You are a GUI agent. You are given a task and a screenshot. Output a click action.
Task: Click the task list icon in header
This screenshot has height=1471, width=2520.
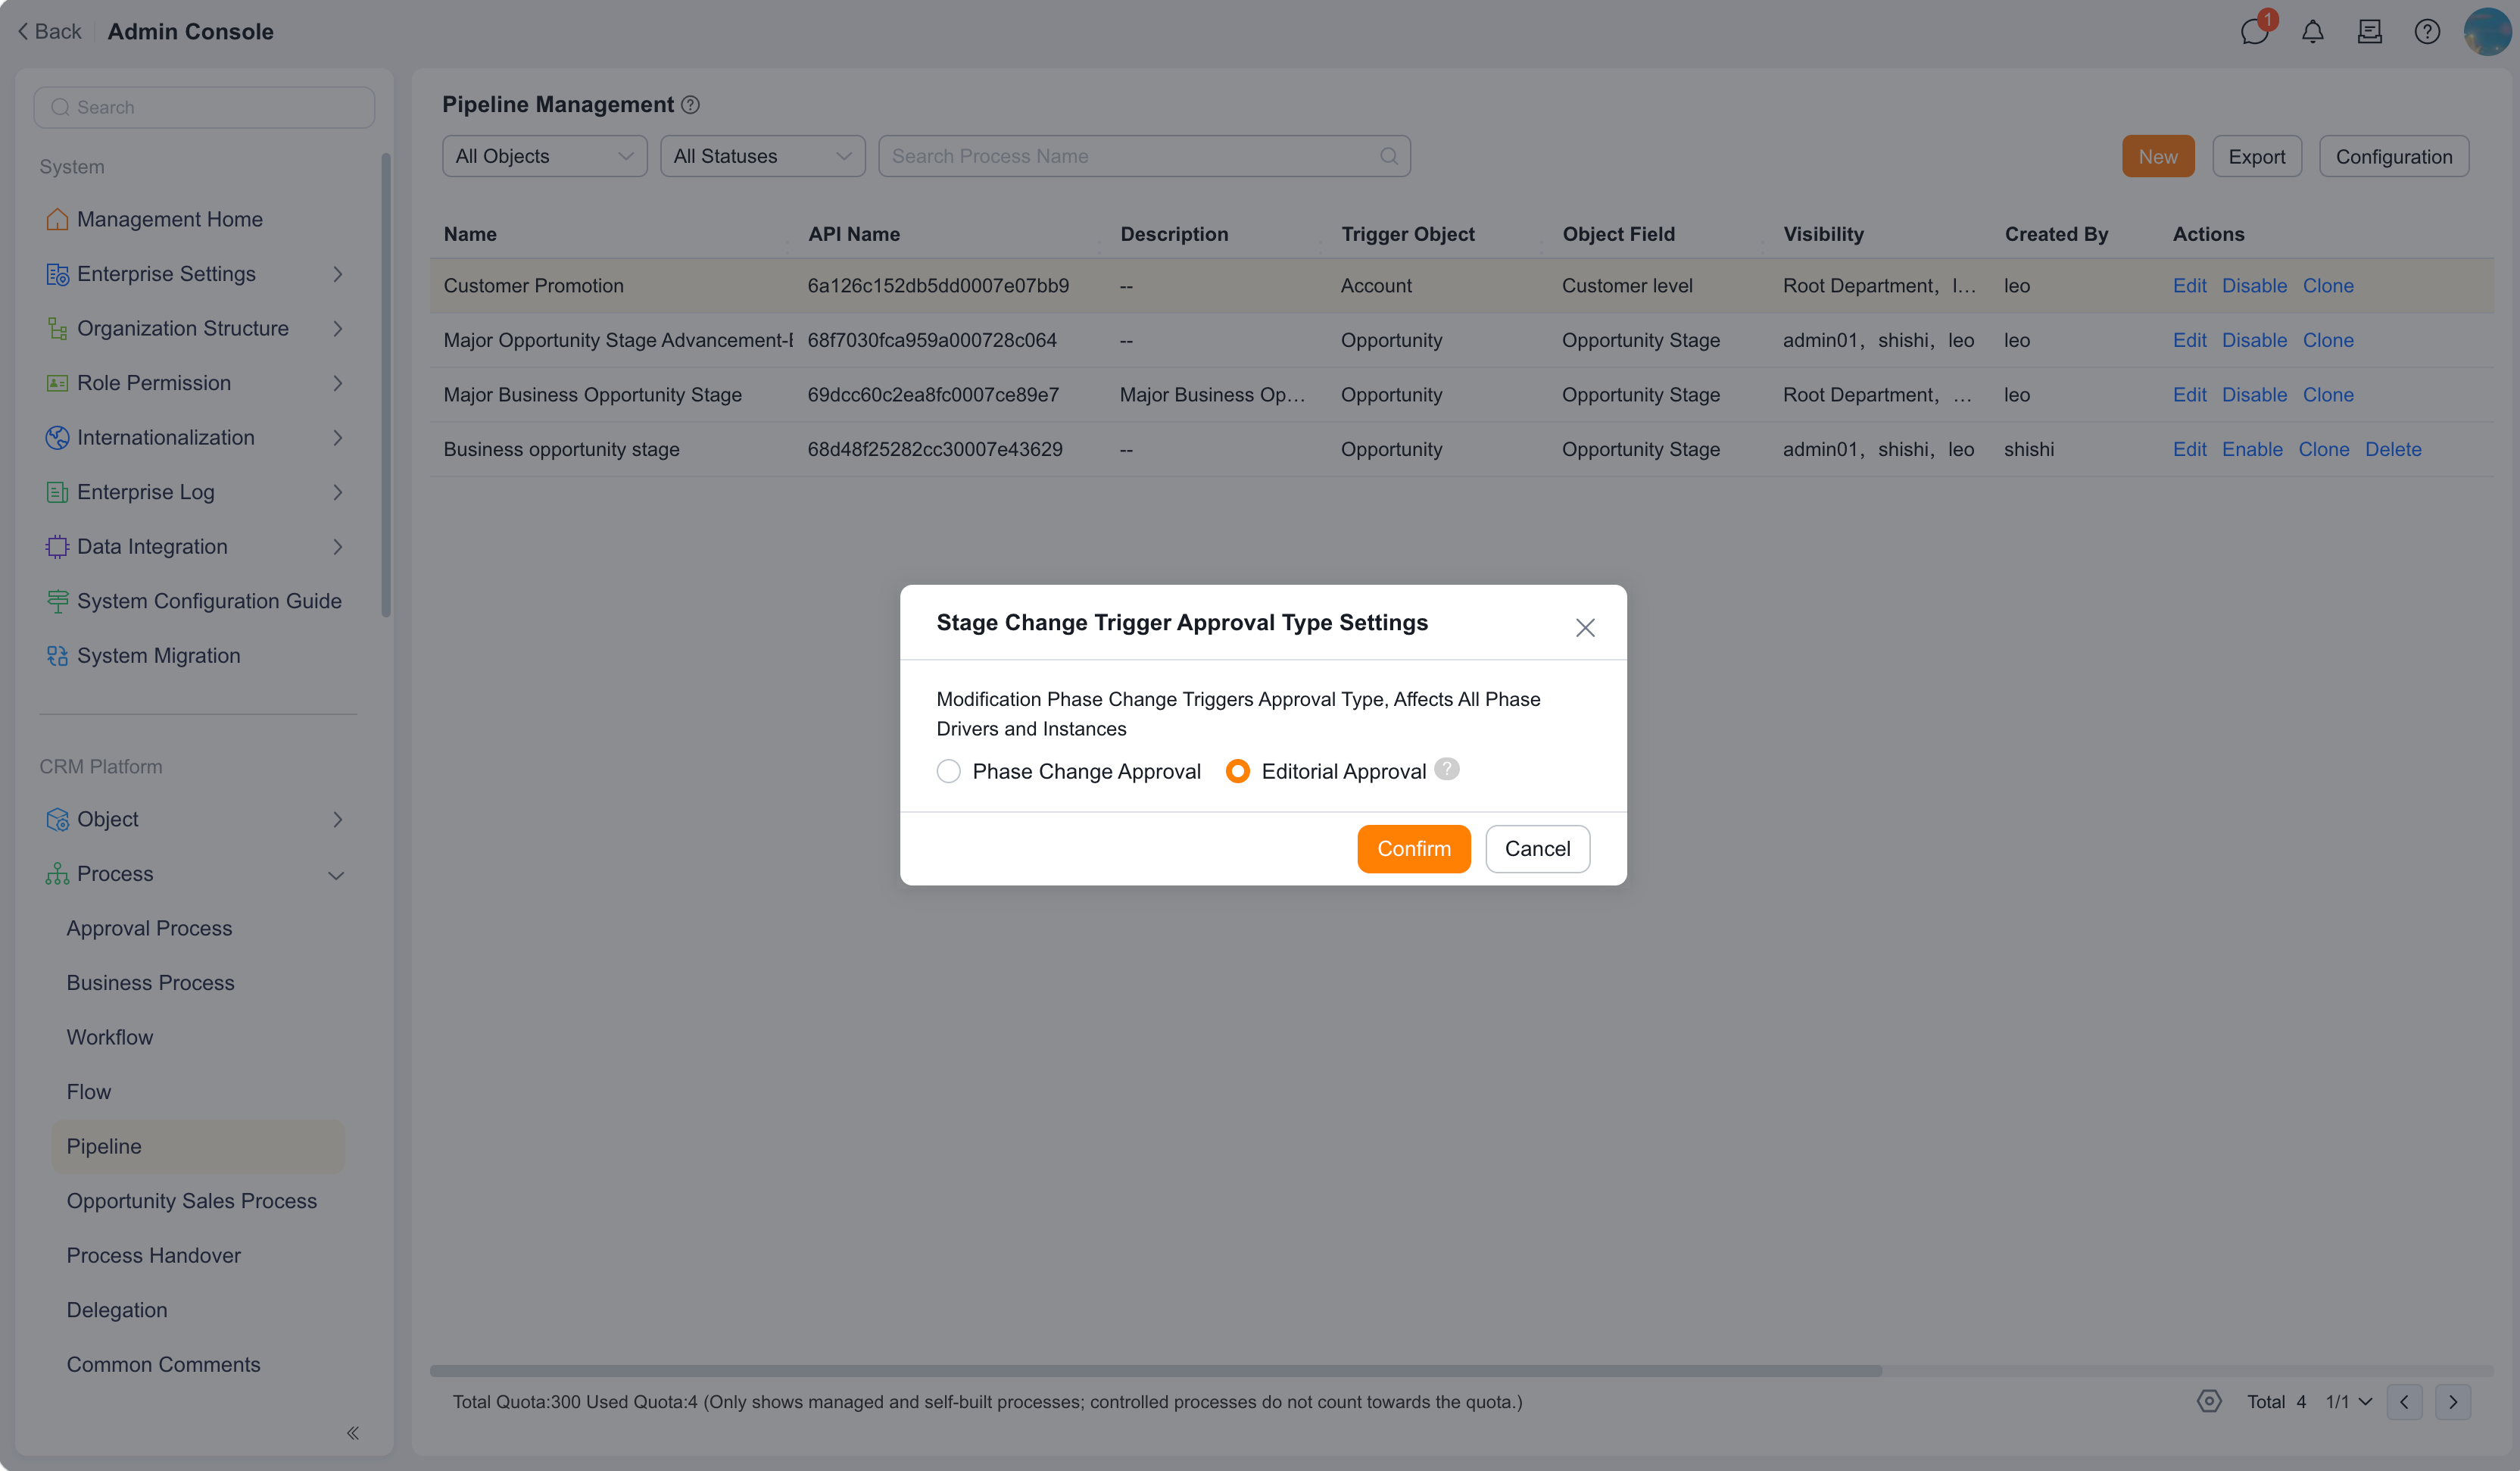2369,31
